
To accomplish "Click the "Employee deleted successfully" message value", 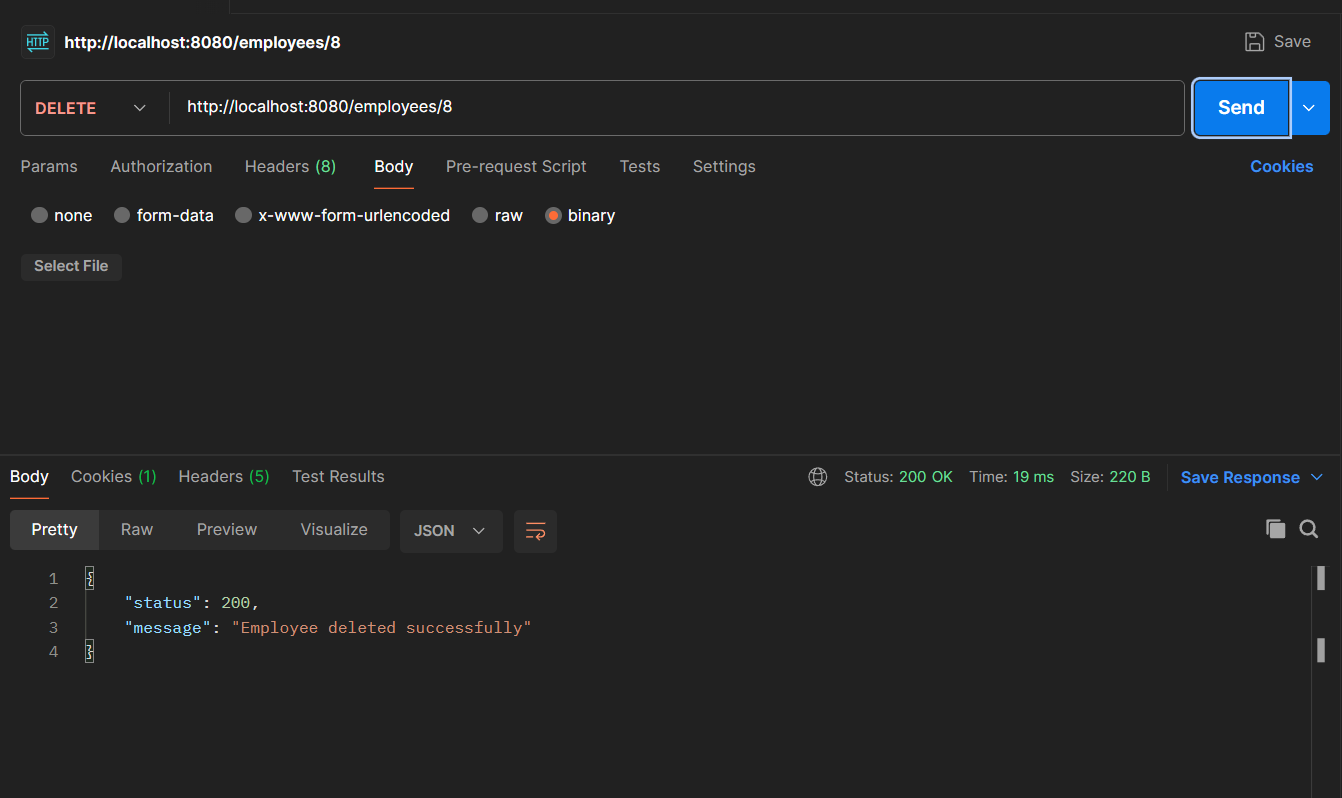I will click(x=382, y=628).
